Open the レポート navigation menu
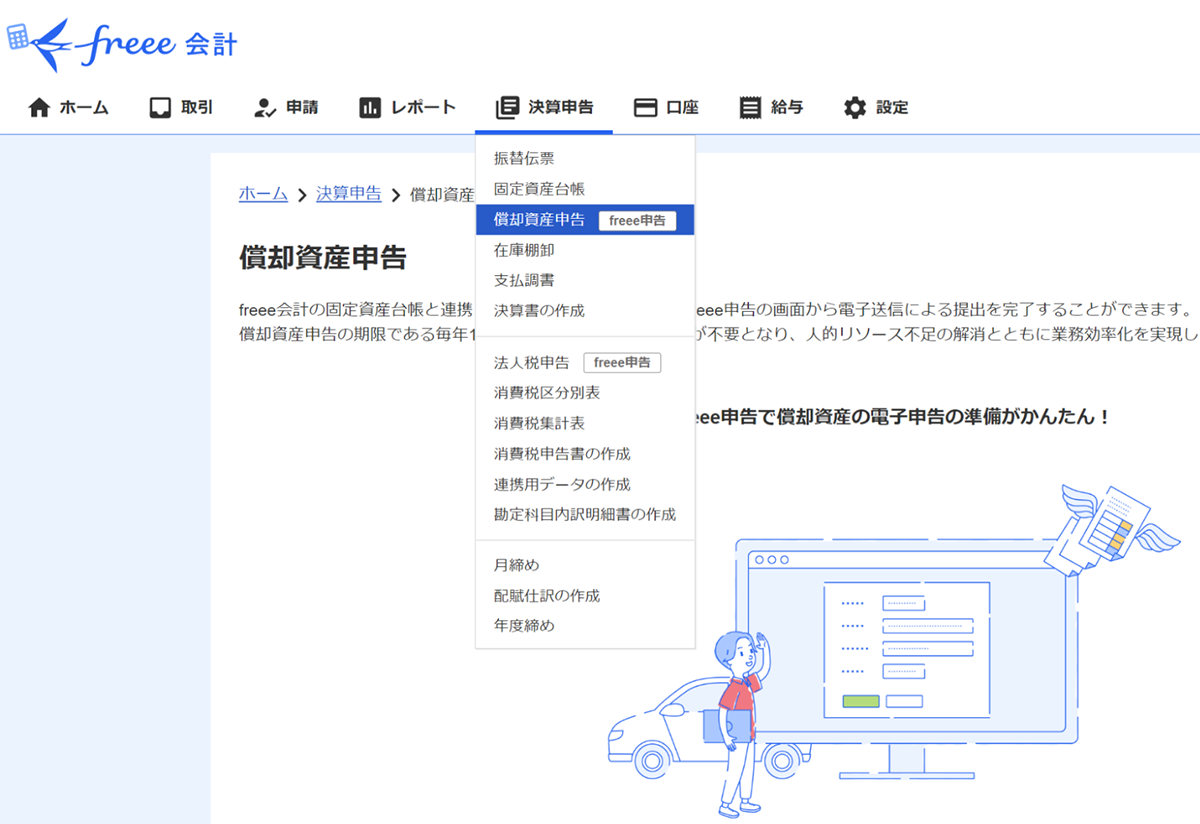Screen dimensions: 1200x824 [x=408, y=108]
